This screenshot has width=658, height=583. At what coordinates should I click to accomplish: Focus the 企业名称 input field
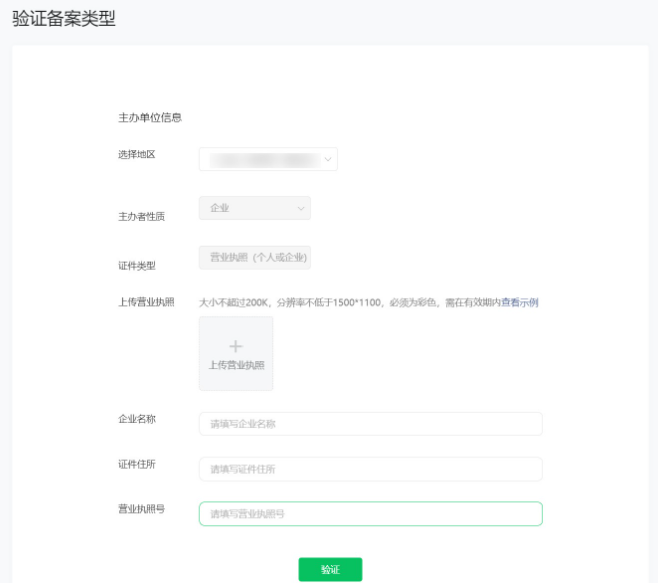pyautogui.click(x=371, y=424)
